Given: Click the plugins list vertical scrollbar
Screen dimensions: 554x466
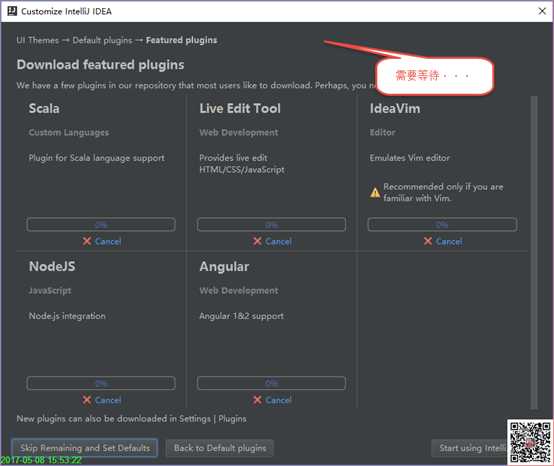Looking at the screenshot, I should pos(534,252).
